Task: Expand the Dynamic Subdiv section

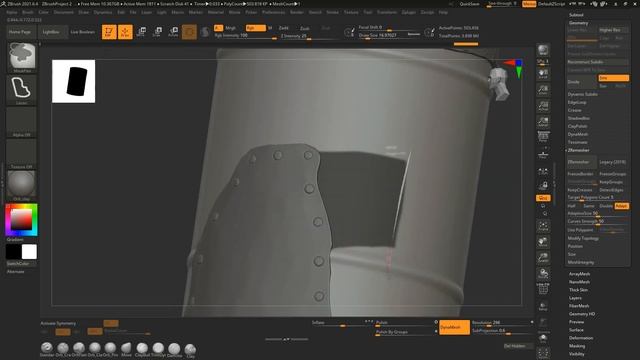Action: pyautogui.click(x=582, y=94)
